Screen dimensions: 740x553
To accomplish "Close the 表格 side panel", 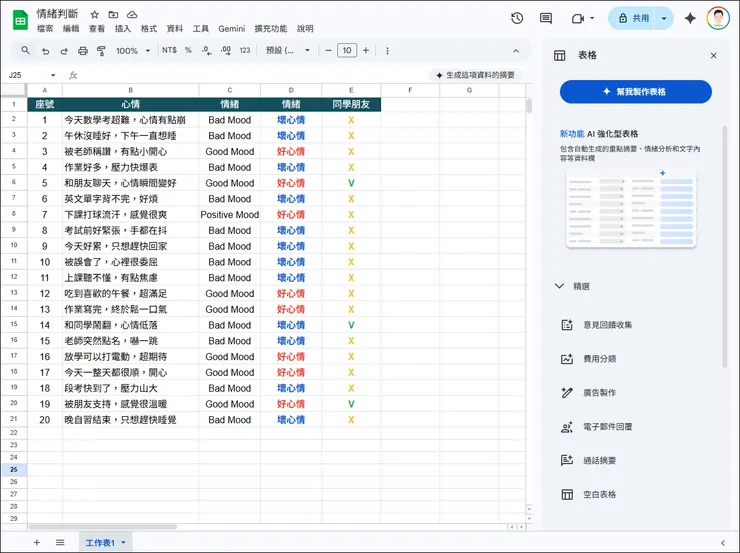I will (x=714, y=56).
